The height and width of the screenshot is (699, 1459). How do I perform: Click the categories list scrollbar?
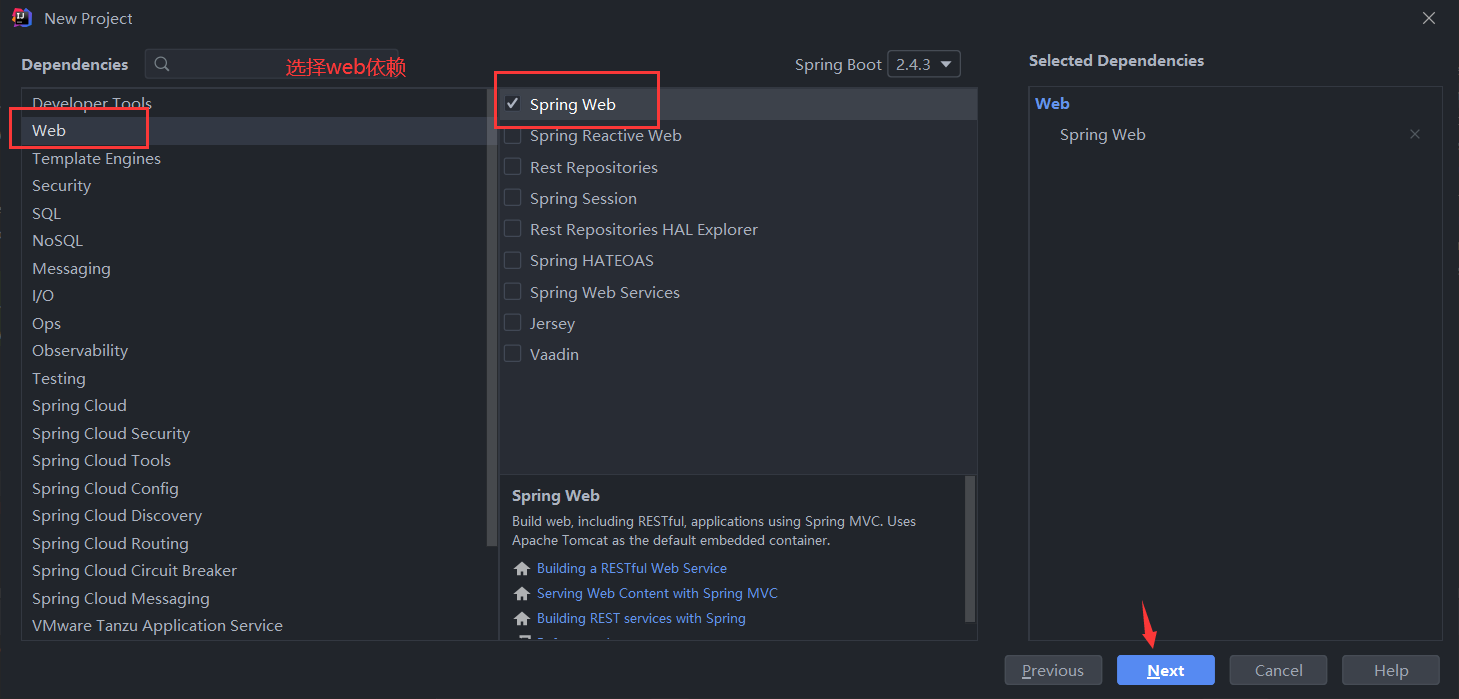click(x=491, y=317)
